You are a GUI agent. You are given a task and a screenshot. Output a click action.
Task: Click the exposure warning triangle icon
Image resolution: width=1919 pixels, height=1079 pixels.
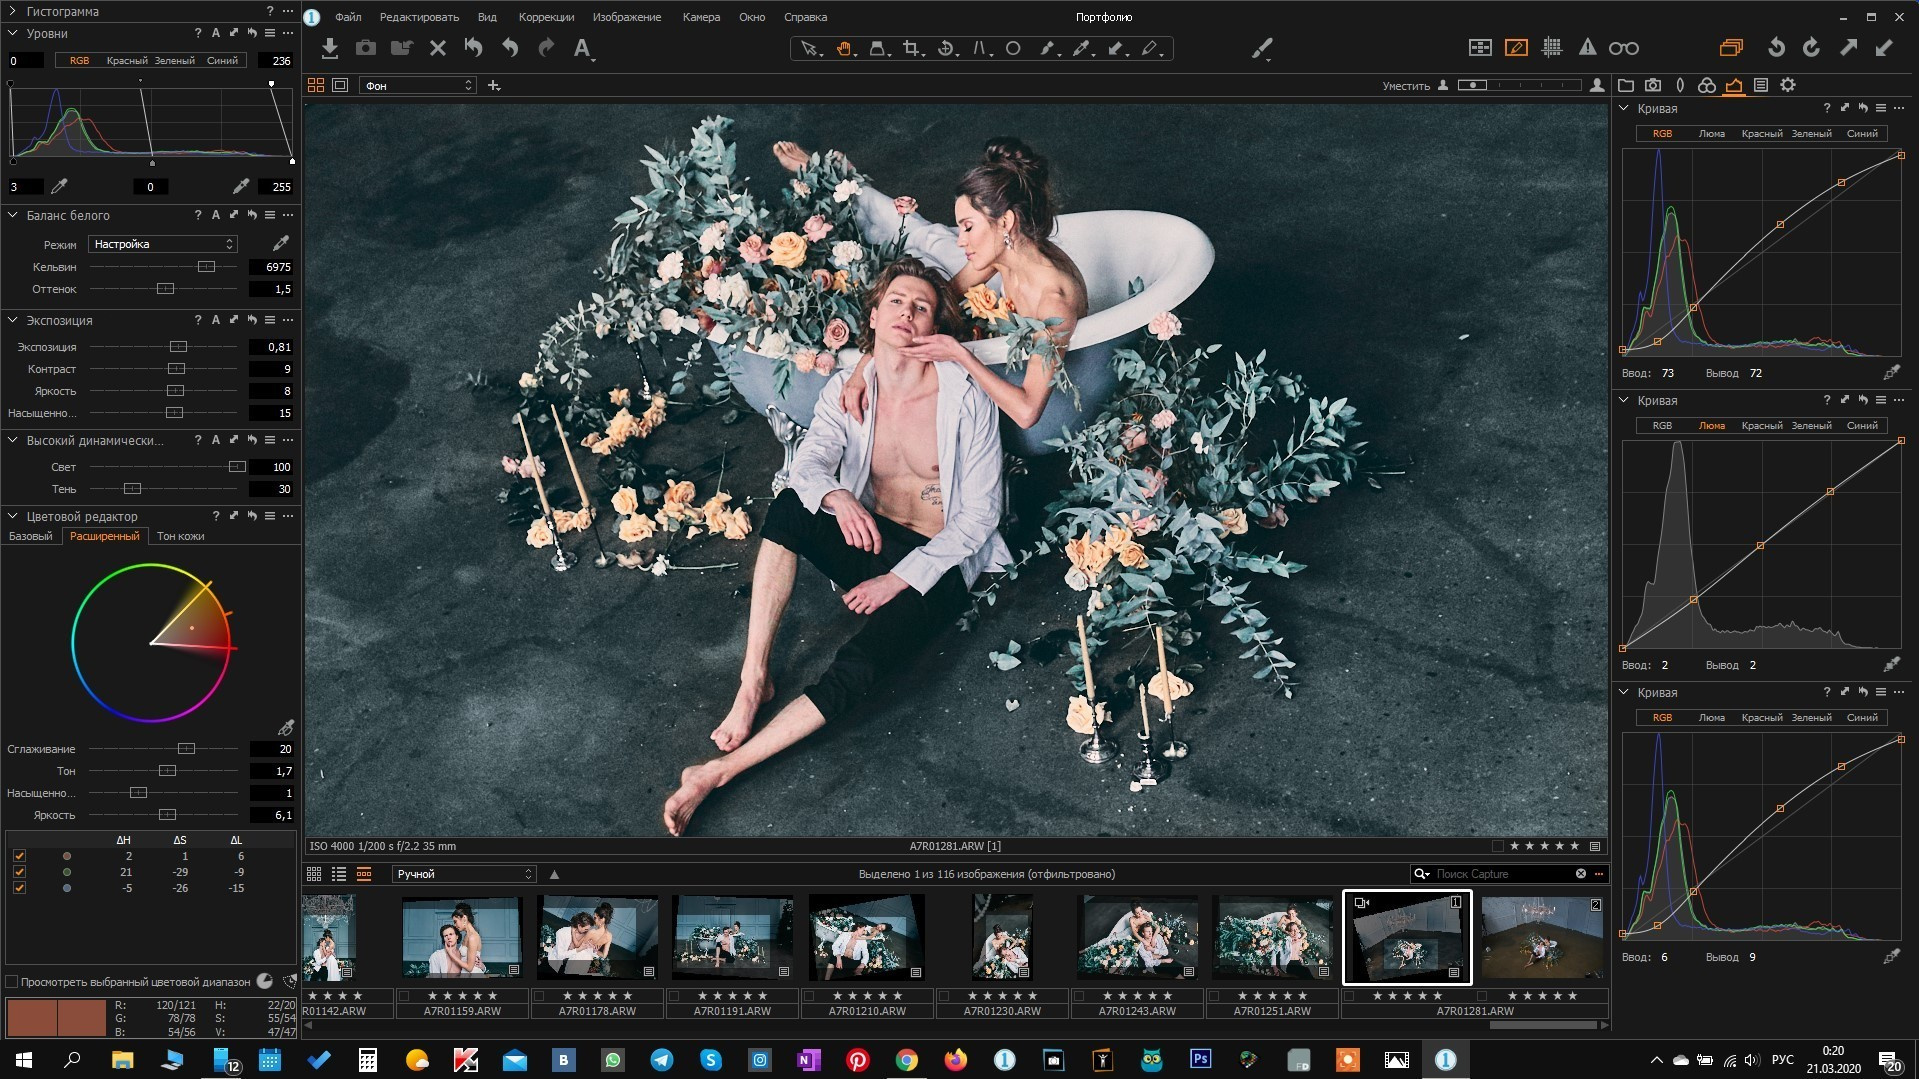(x=1587, y=48)
